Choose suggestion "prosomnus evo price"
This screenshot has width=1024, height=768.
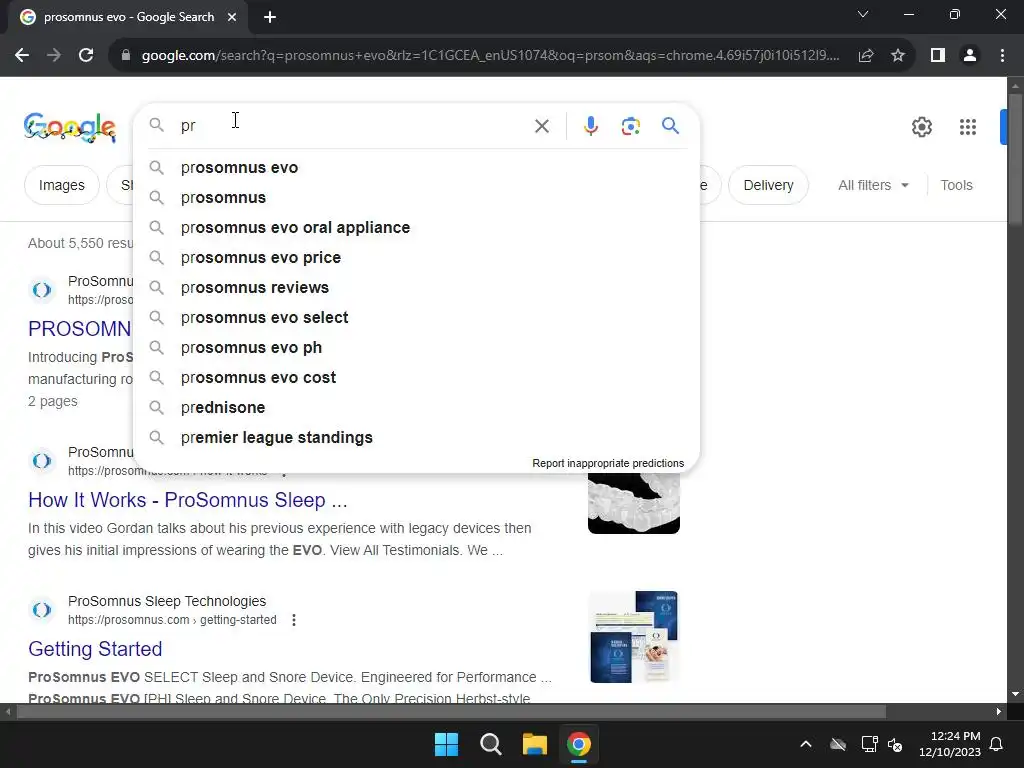click(417, 258)
